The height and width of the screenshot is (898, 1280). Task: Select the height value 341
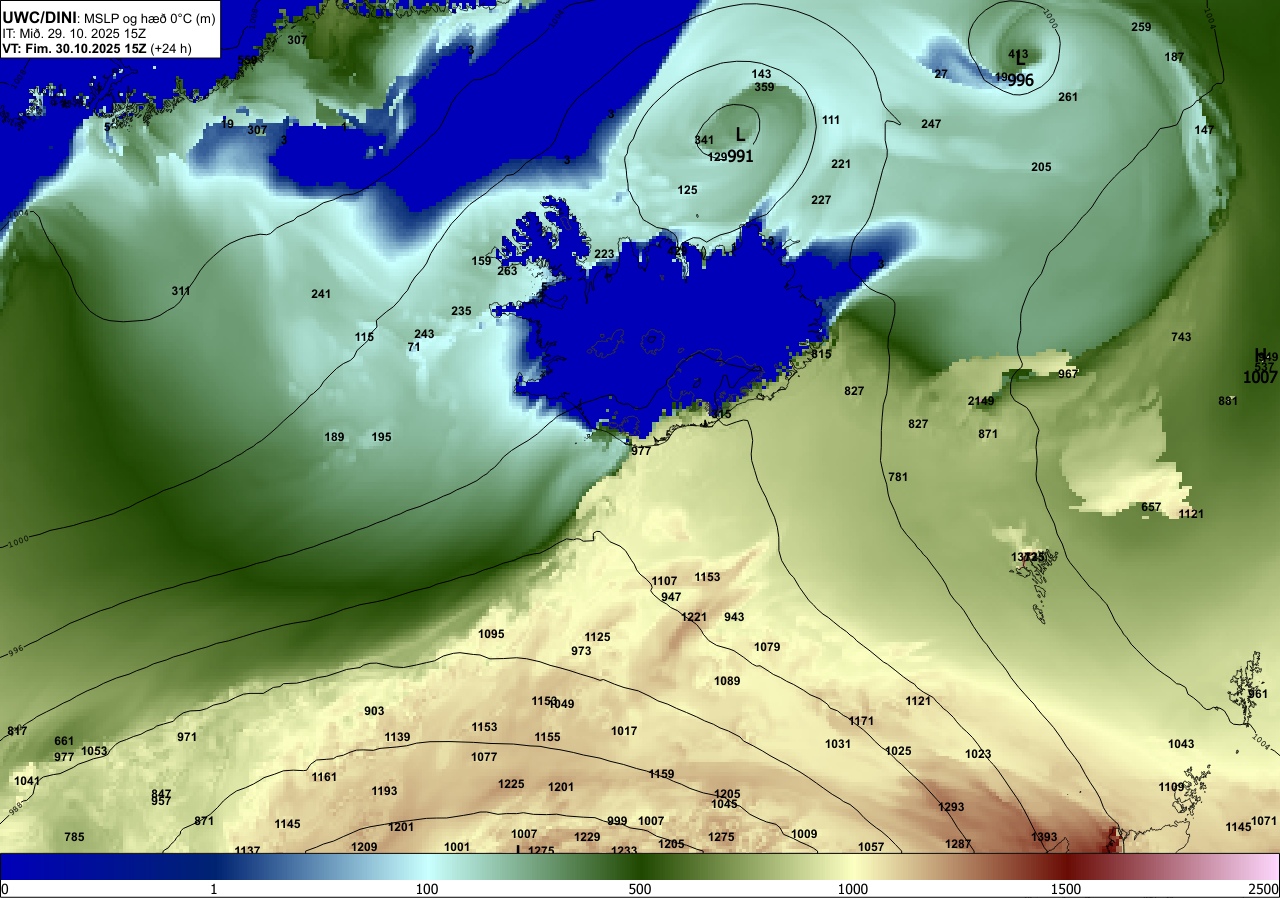click(704, 140)
